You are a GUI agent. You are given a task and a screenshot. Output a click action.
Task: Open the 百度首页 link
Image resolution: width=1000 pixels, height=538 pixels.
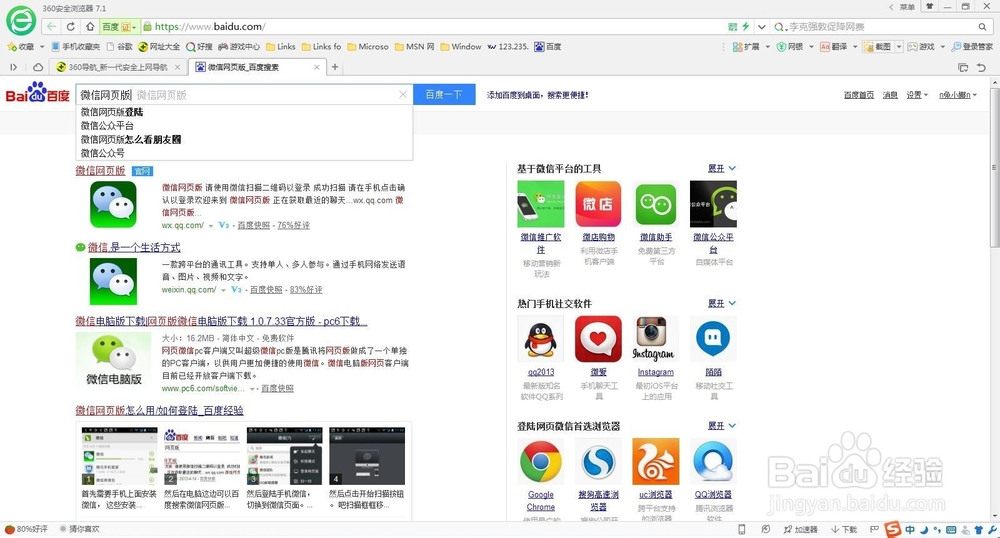(858, 95)
